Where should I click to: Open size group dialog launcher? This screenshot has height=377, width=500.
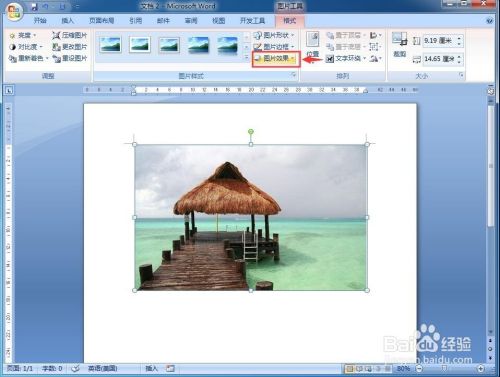pyautogui.click(x=461, y=75)
